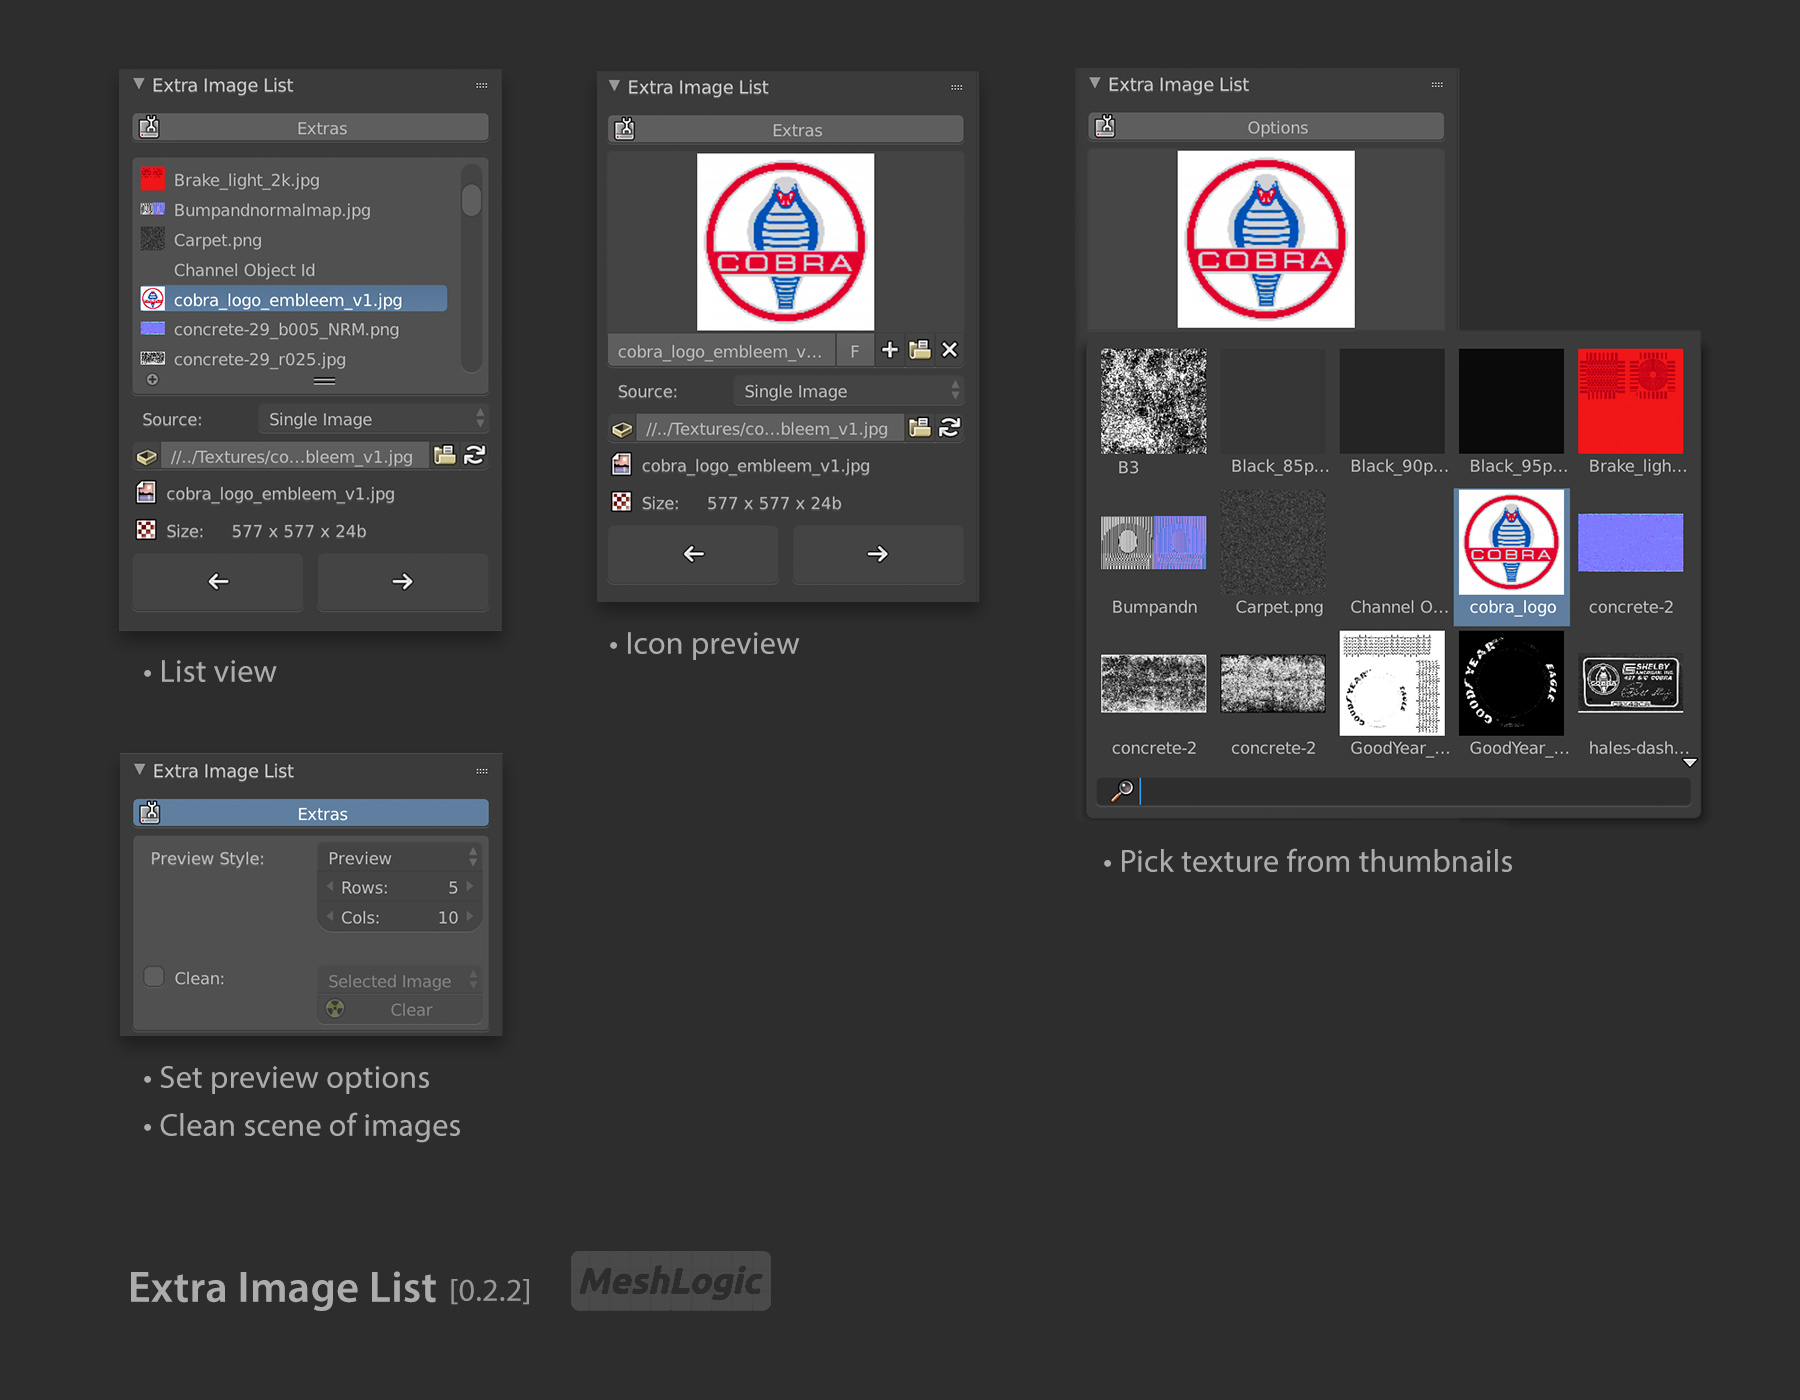Pick the highlighted cobra_logo thumbnail

tap(1511, 556)
